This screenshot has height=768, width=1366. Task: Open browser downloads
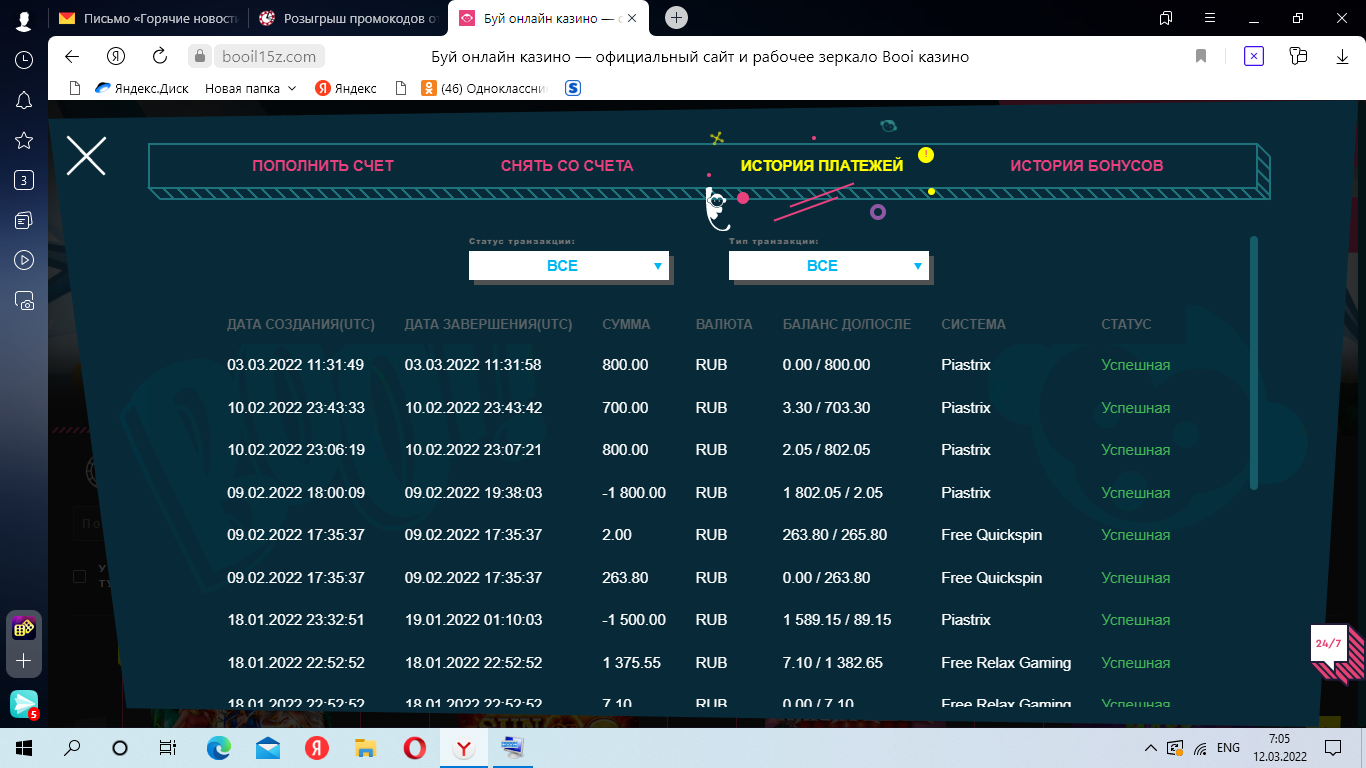1342,57
